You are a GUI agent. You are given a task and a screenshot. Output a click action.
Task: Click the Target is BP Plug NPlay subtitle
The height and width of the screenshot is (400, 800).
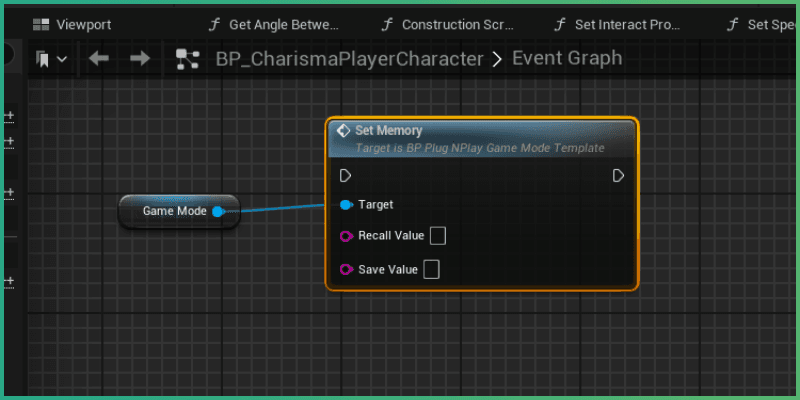click(x=480, y=148)
